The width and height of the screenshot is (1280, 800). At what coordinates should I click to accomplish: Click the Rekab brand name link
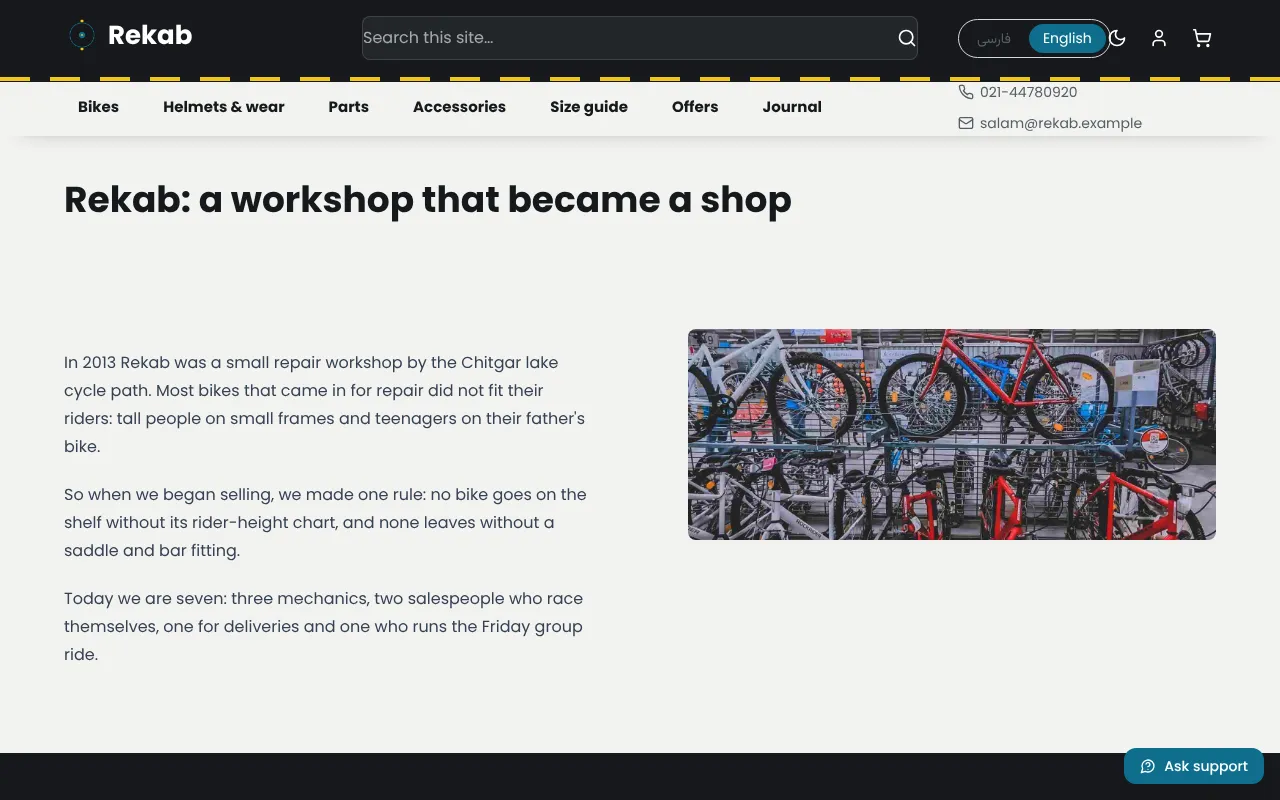pyautogui.click(x=150, y=36)
